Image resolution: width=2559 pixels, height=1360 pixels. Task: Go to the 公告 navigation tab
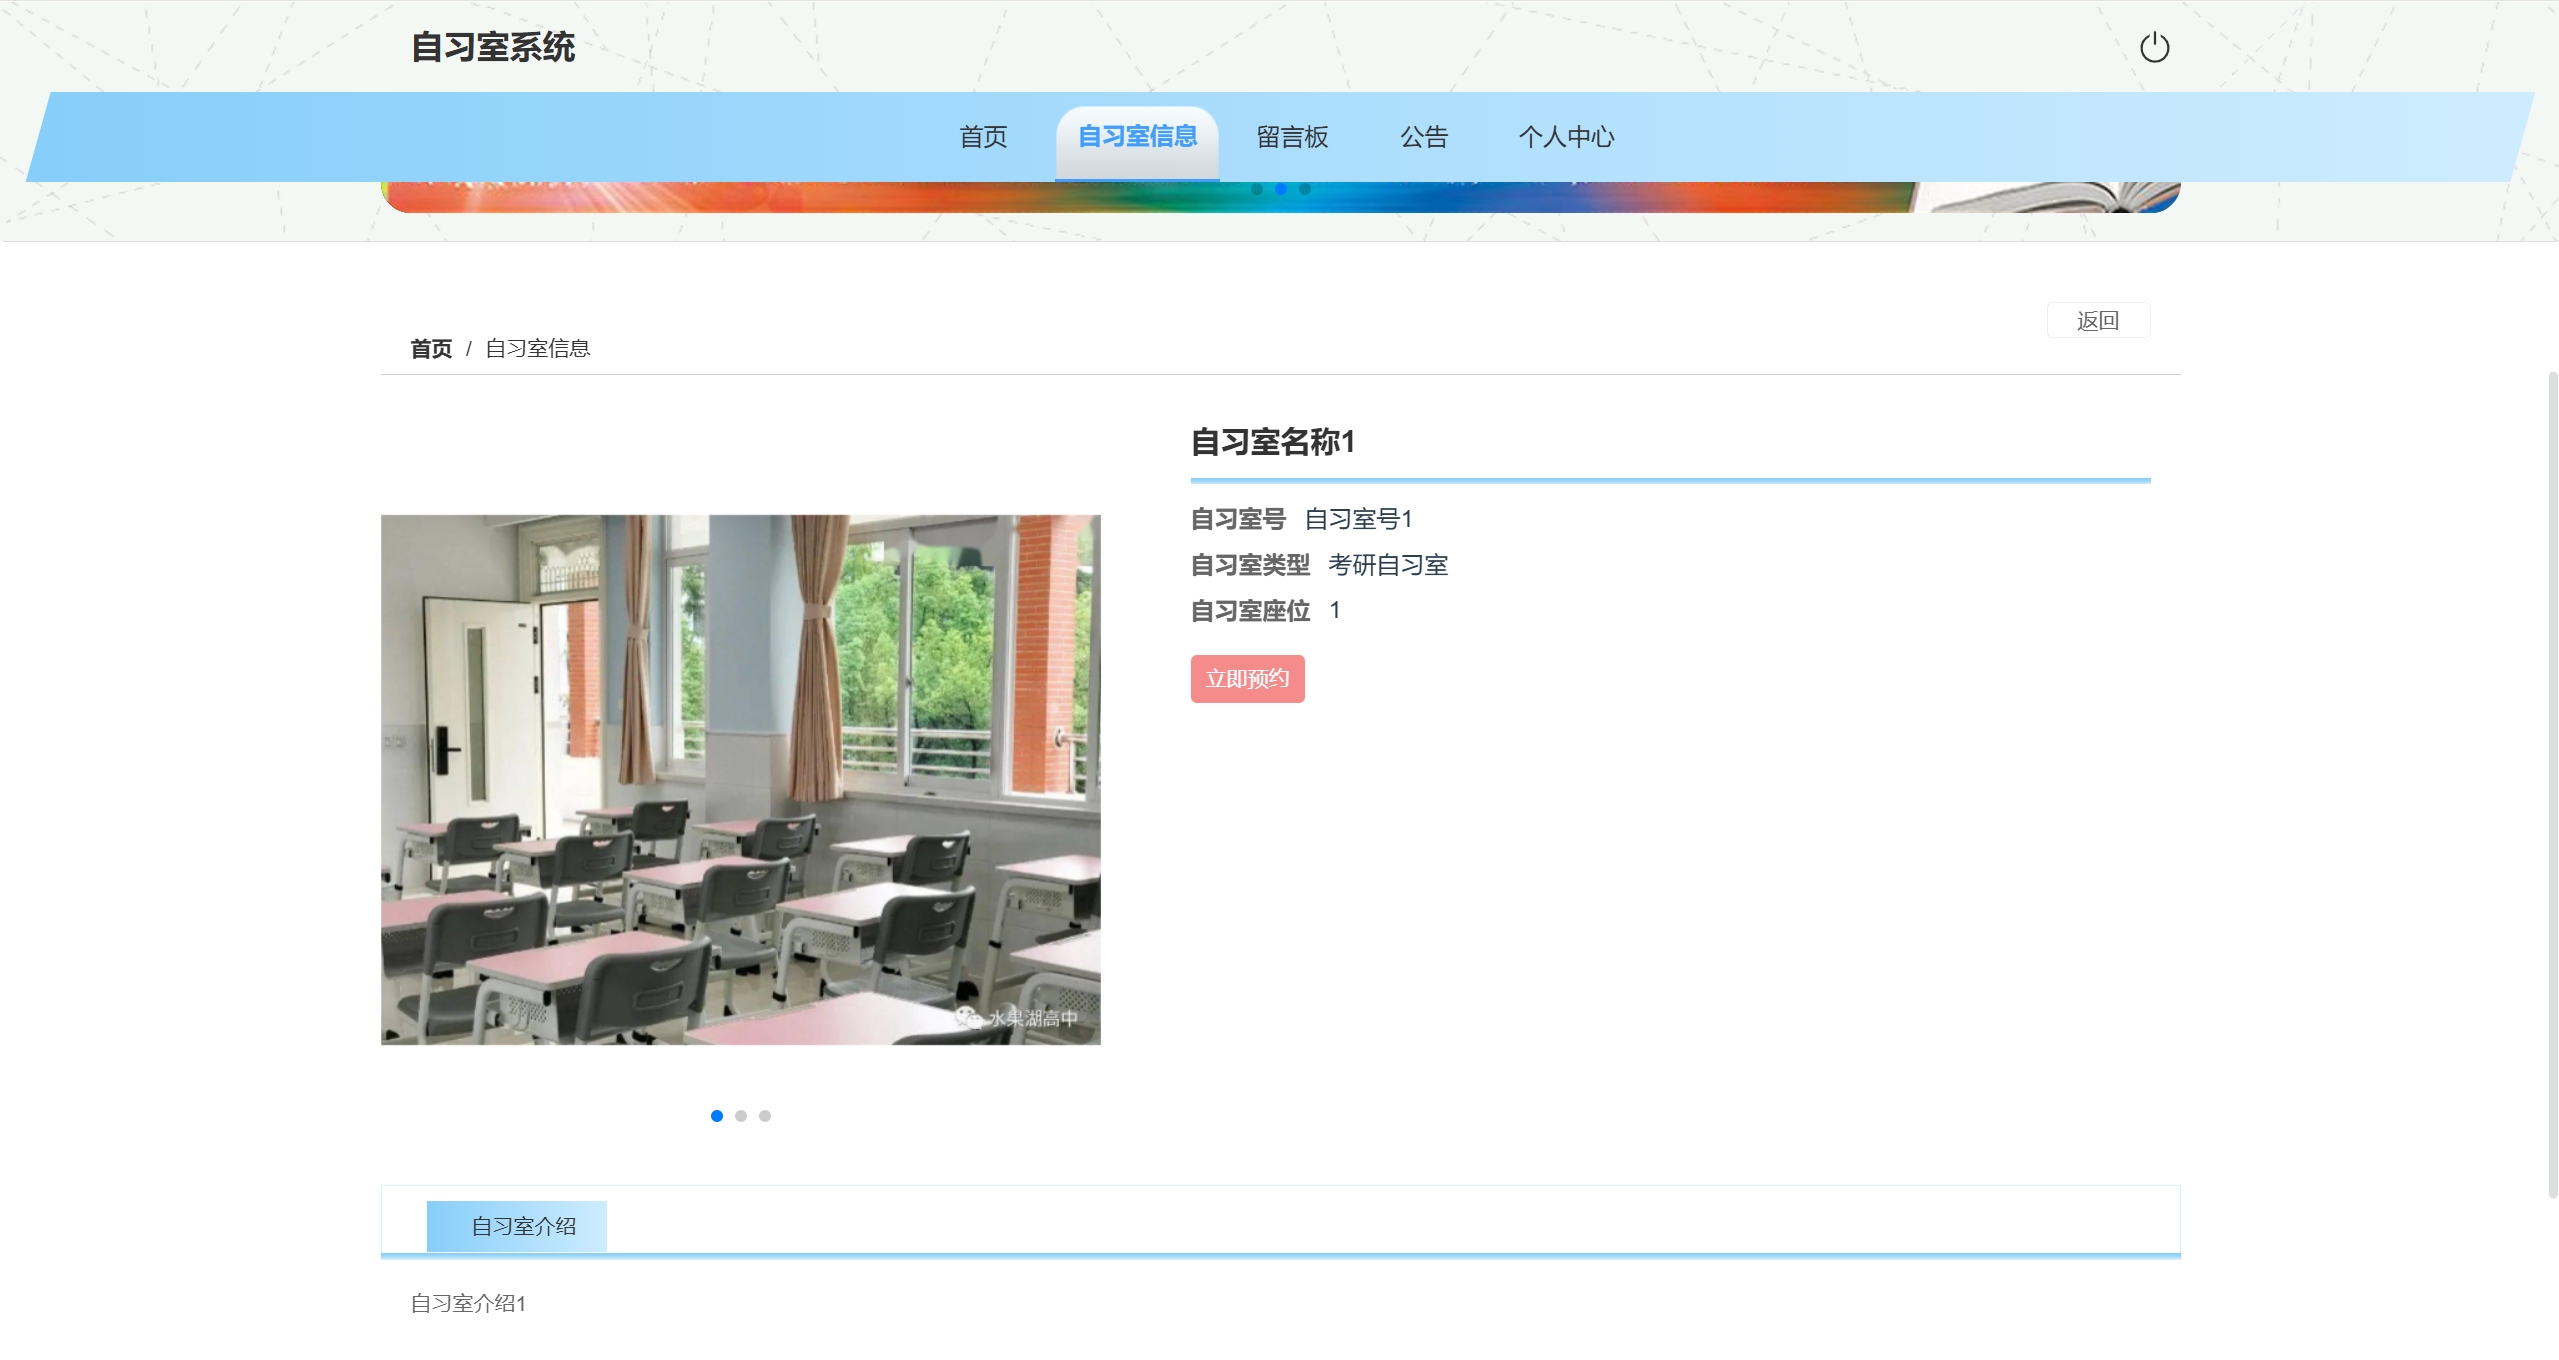tap(1424, 137)
